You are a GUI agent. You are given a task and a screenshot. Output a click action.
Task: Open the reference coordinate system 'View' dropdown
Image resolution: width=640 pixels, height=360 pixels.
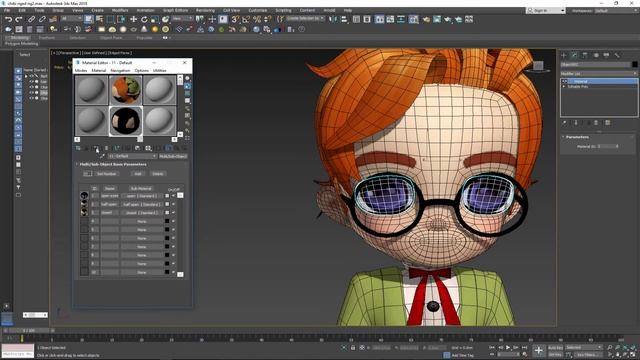(182, 19)
